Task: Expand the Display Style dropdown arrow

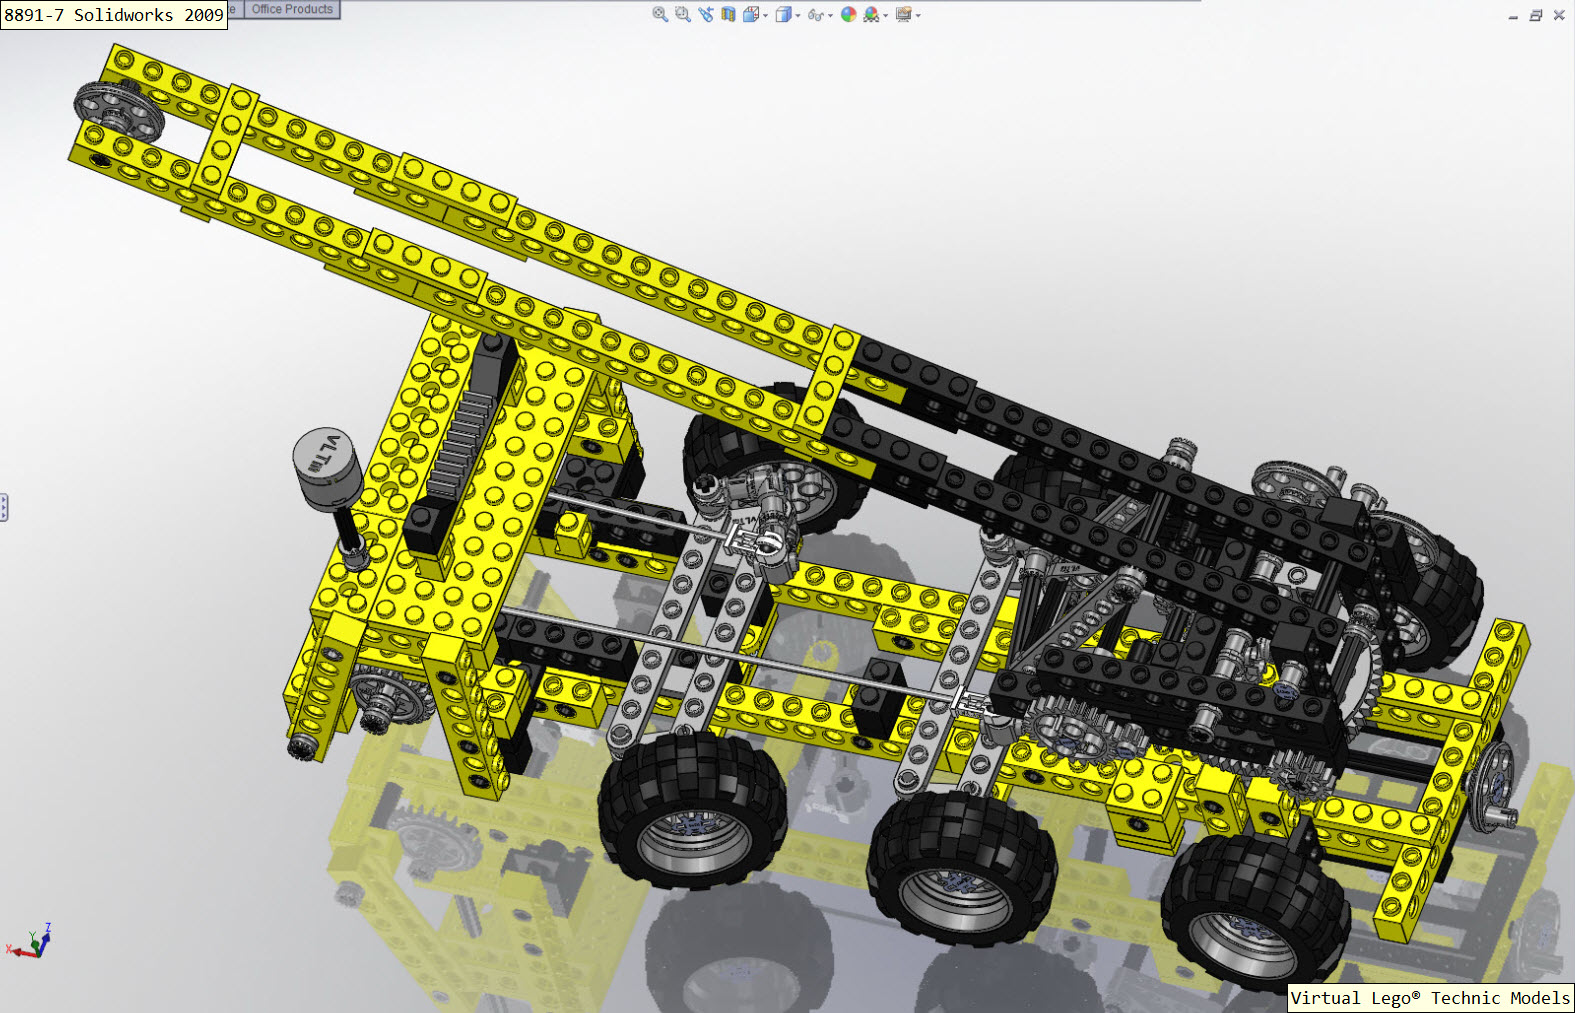Action: point(798,16)
